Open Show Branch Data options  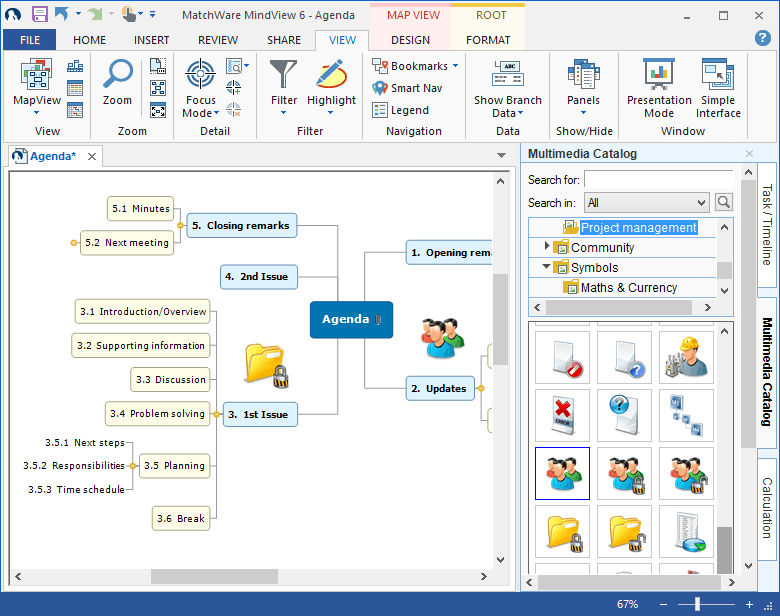[x=507, y=89]
